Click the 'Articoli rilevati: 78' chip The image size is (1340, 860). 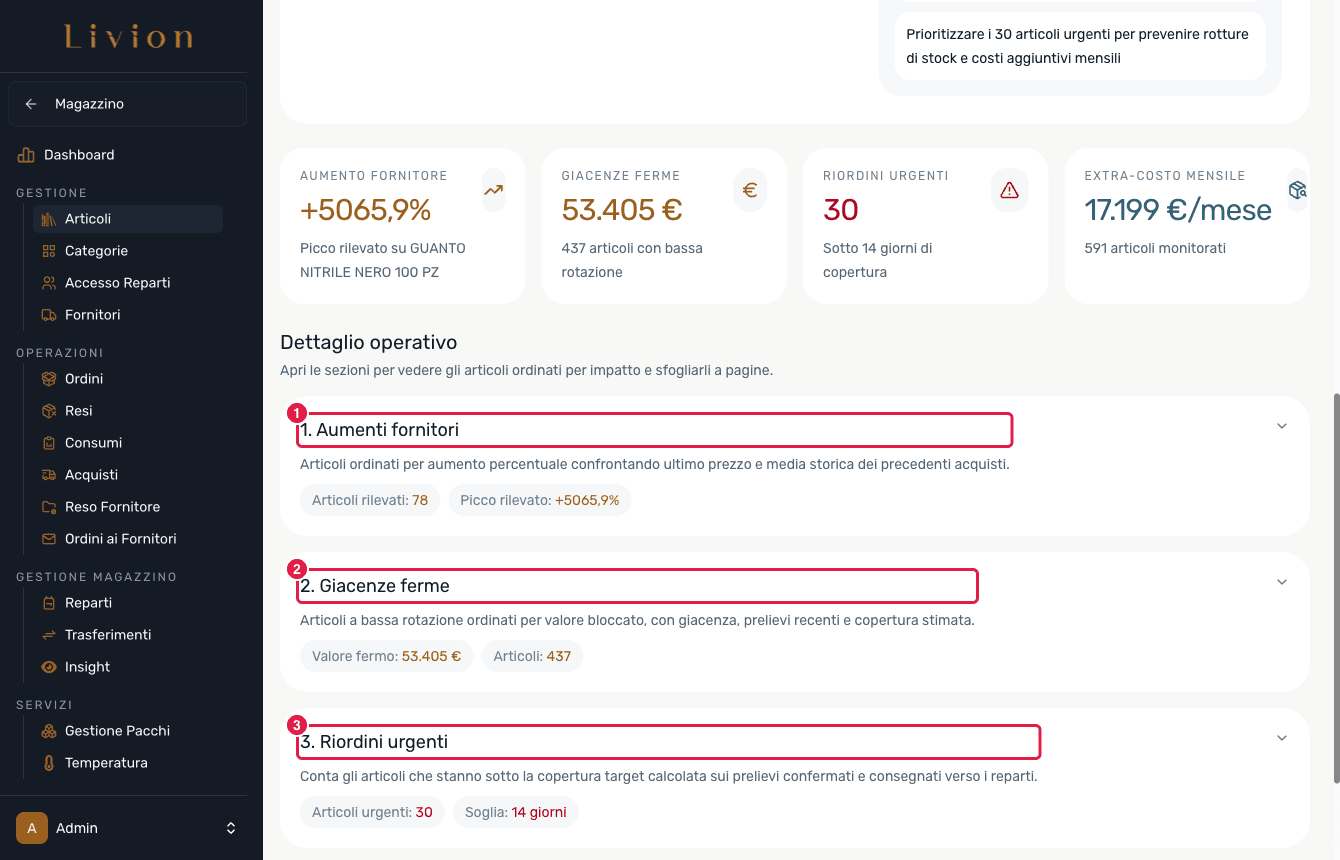point(370,500)
